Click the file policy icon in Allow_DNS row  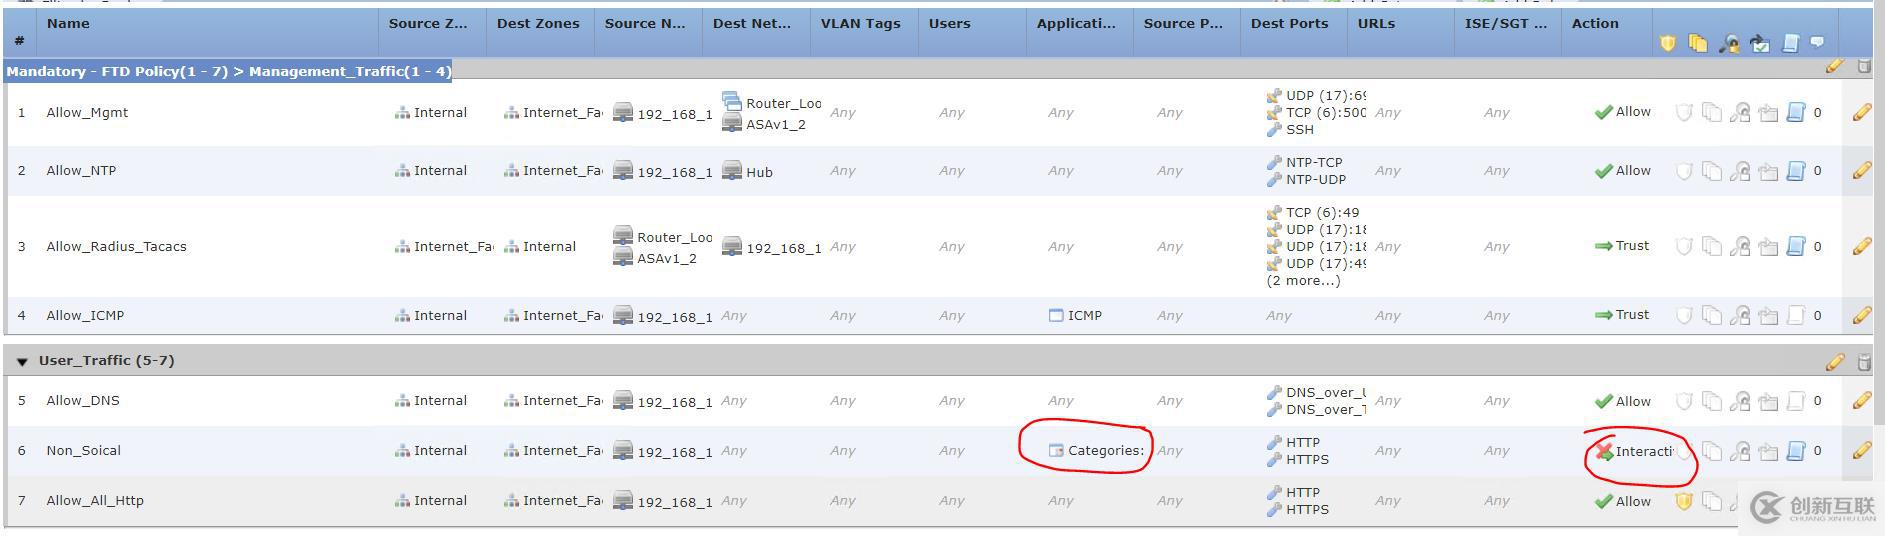click(1712, 401)
